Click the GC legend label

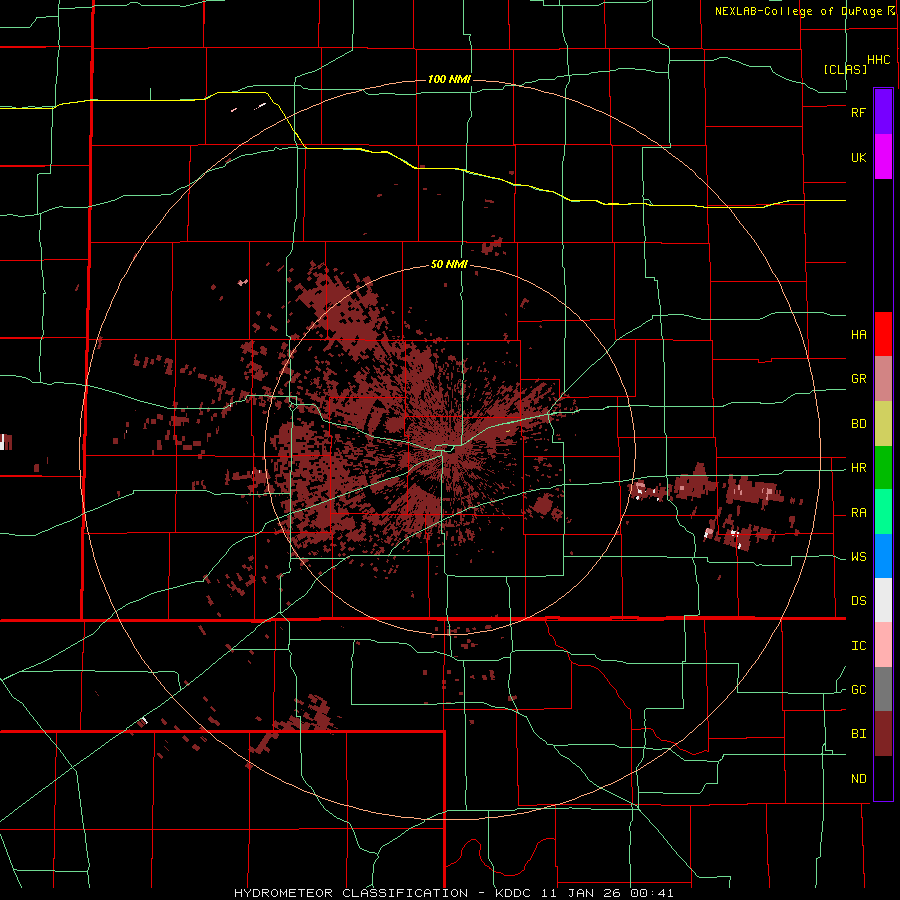[859, 690]
